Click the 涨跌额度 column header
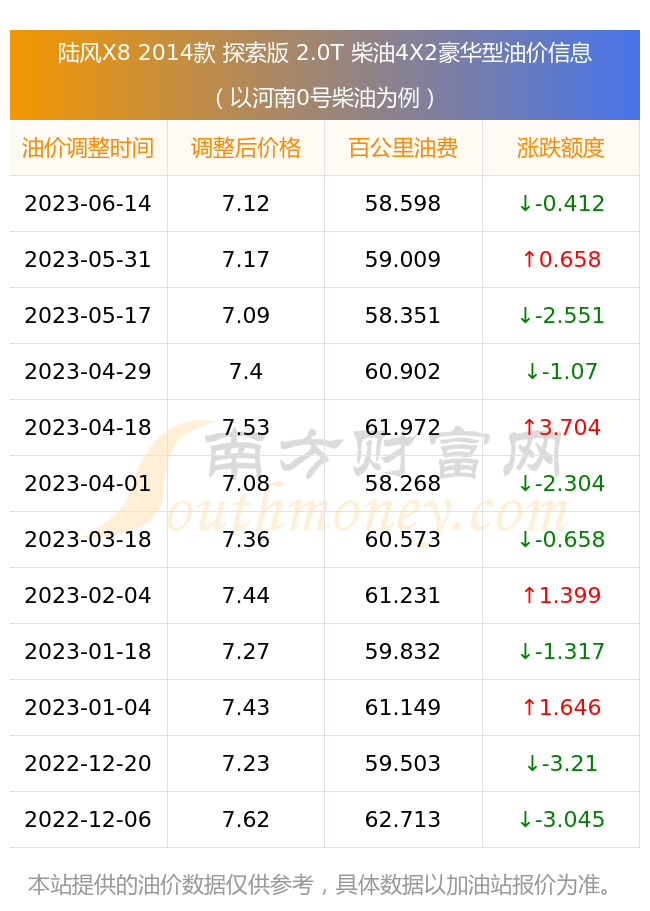Screen dimensions: 650x911 click(561, 148)
